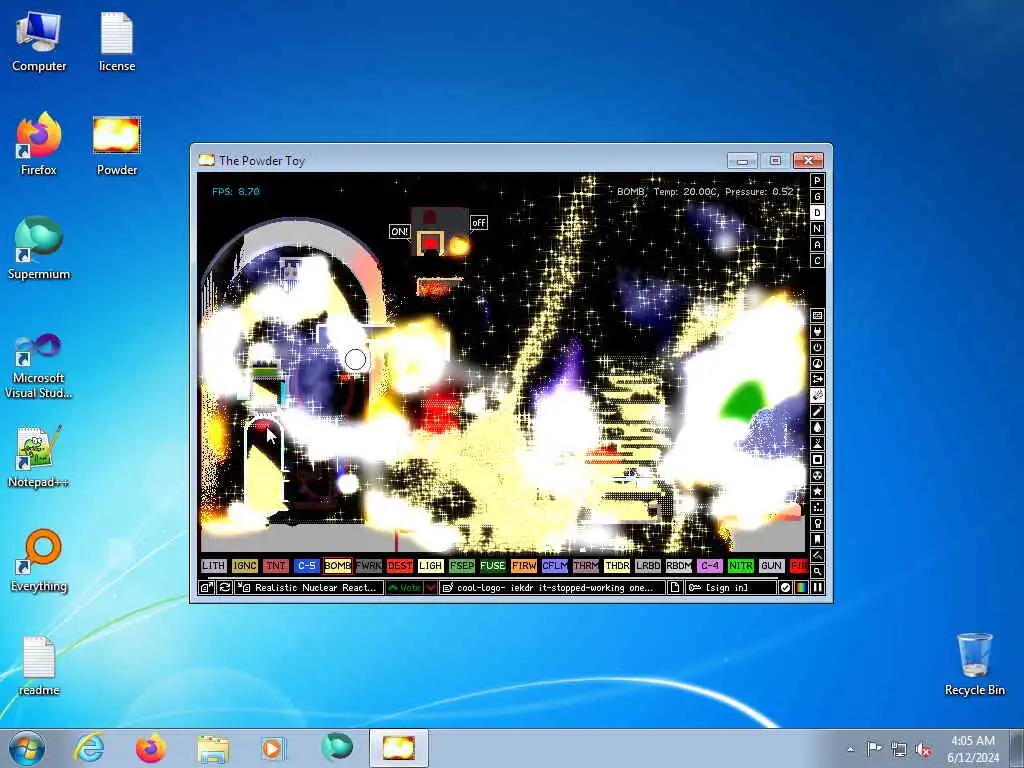This screenshot has height=768, width=1024.
Task: Open the console with the C button
Action: coord(817,261)
